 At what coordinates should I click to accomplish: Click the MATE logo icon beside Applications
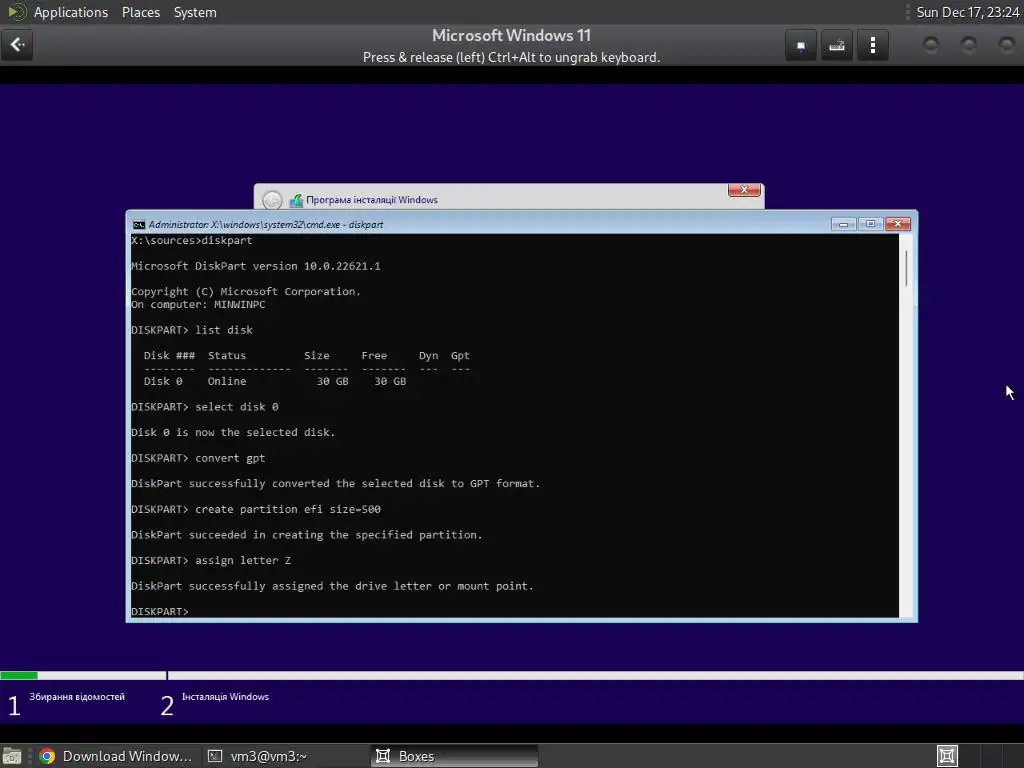click(16, 12)
